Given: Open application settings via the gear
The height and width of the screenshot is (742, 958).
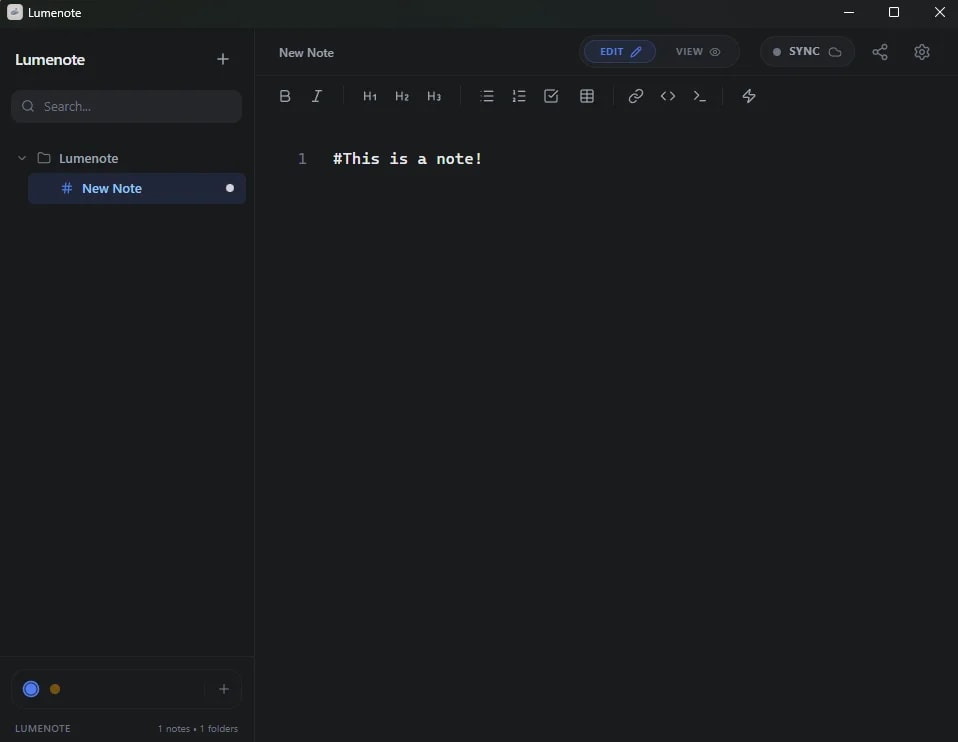Looking at the screenshot, I should coord(922,52).
